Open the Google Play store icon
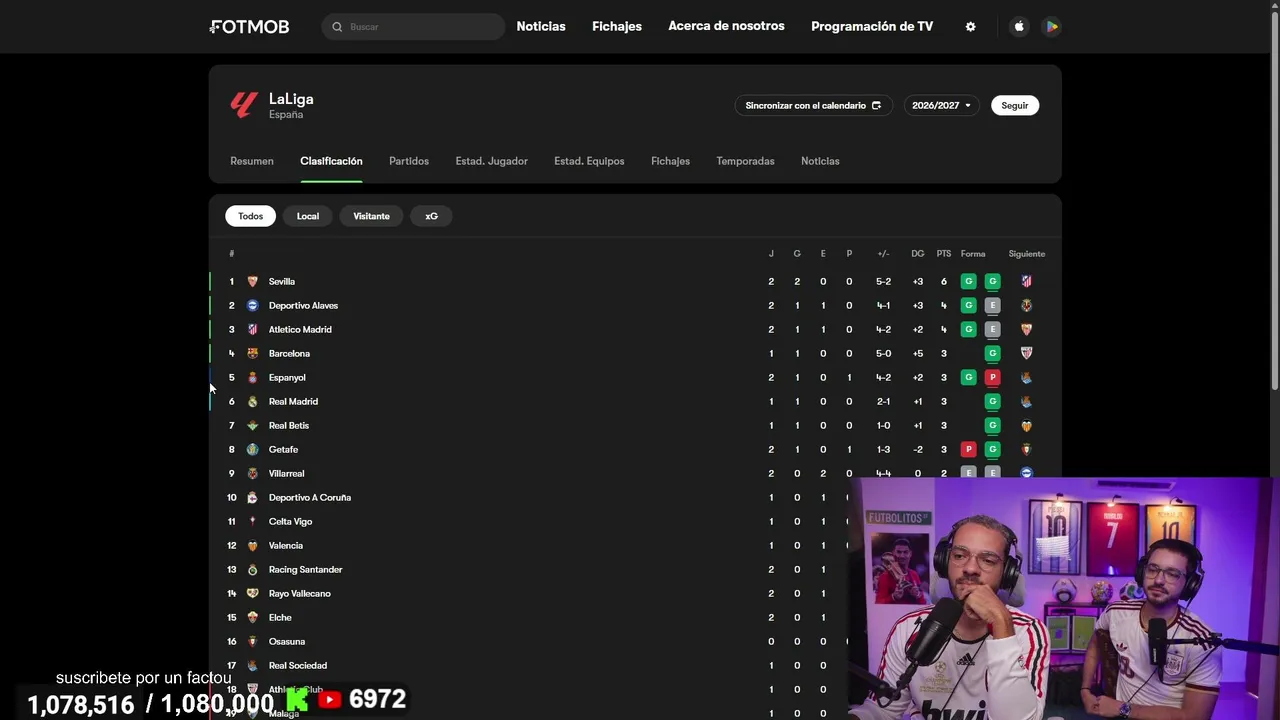 [1051, 27]
